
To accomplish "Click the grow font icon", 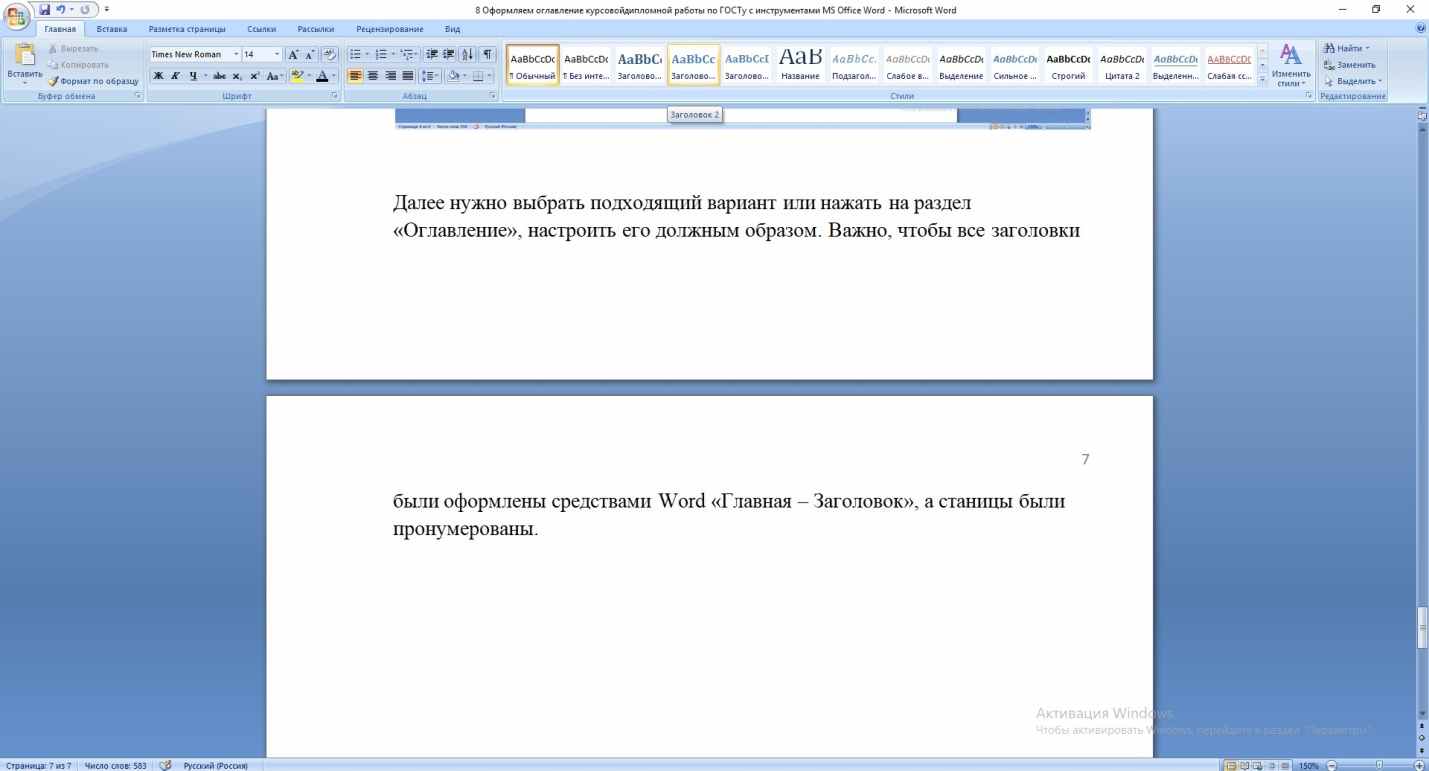I will [x=292, y=55].
